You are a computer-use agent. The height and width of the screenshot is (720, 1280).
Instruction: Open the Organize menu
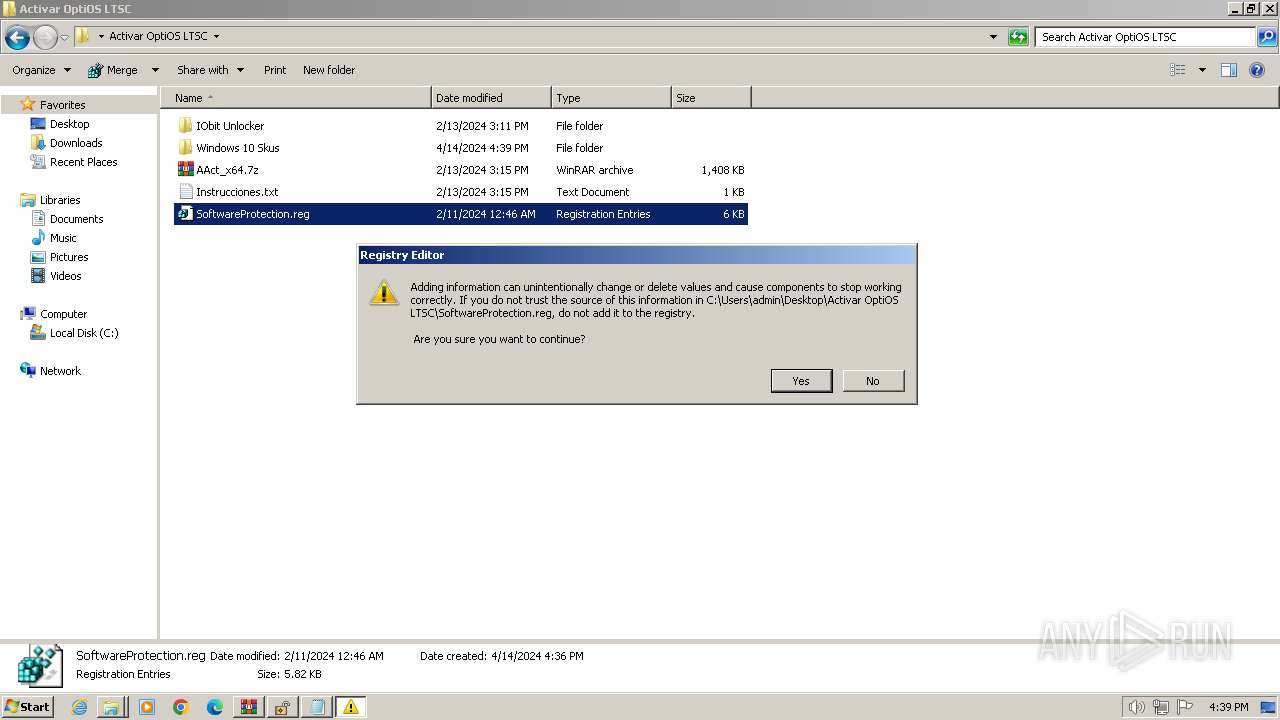41,70
